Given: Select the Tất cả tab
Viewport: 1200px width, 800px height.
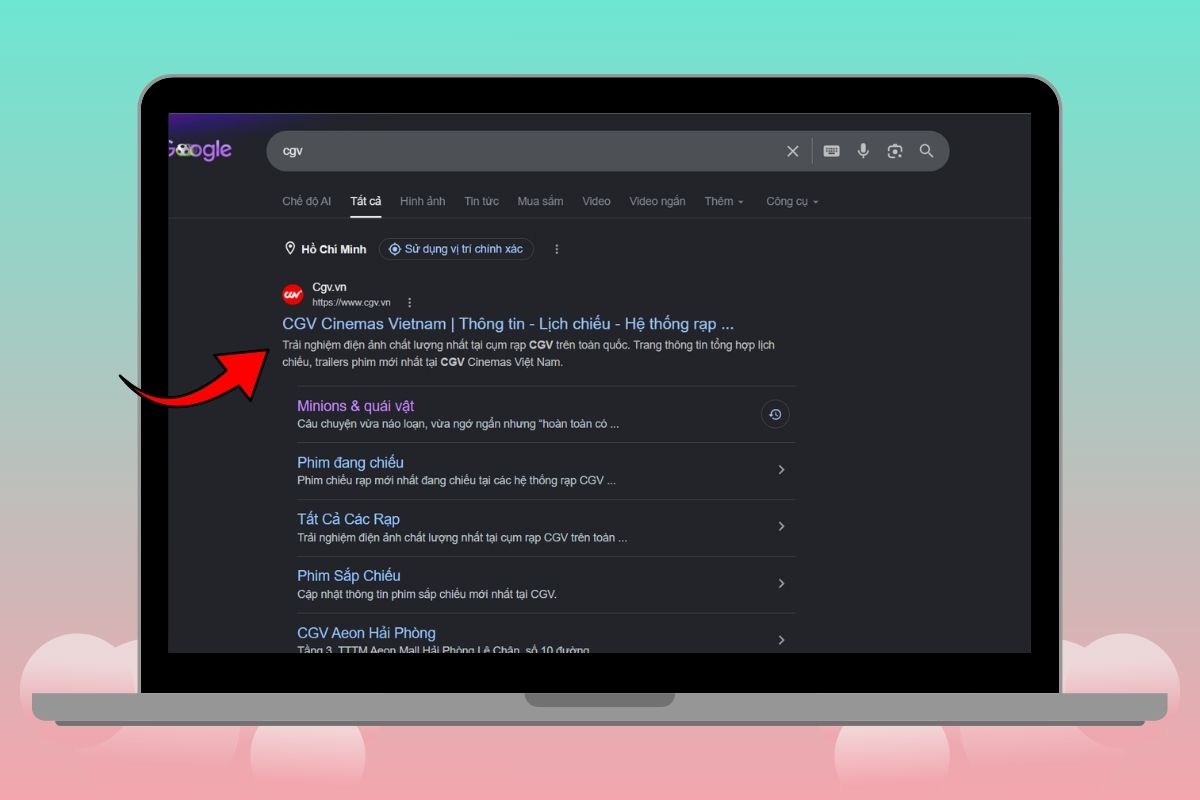Looking at the screenshot, I should coord(366,201).
